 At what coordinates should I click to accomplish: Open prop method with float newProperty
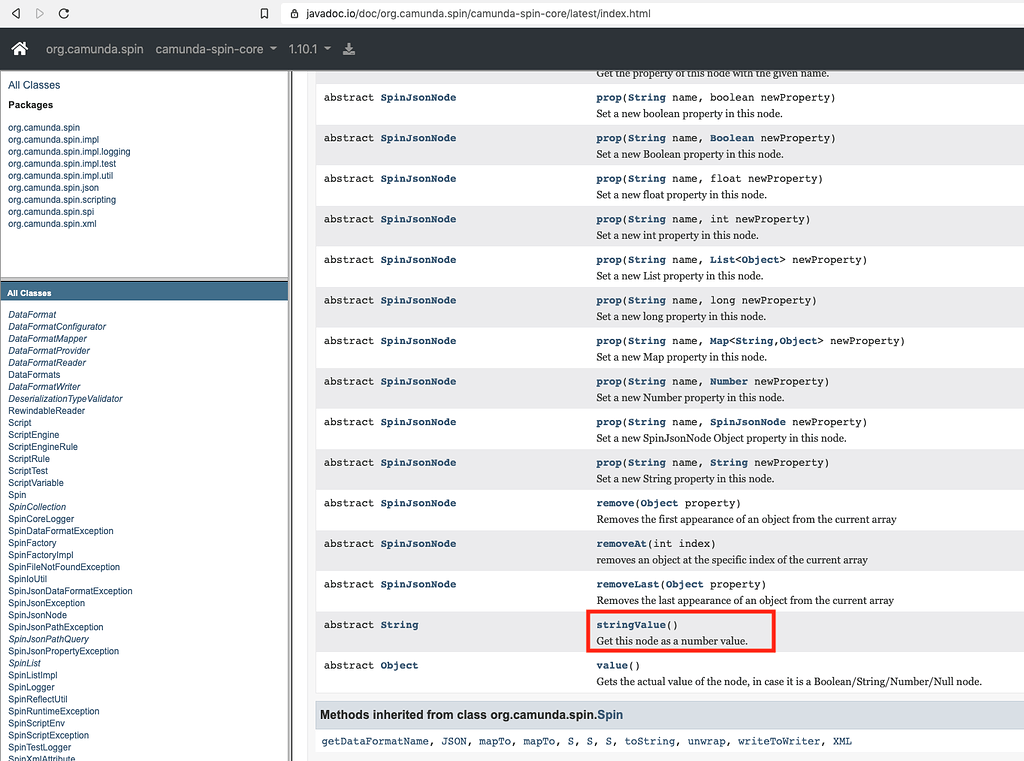[x=609, y=178]
